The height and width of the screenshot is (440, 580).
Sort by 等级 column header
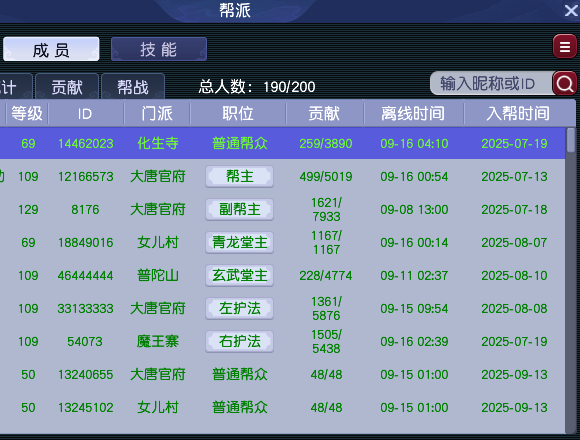27,114
